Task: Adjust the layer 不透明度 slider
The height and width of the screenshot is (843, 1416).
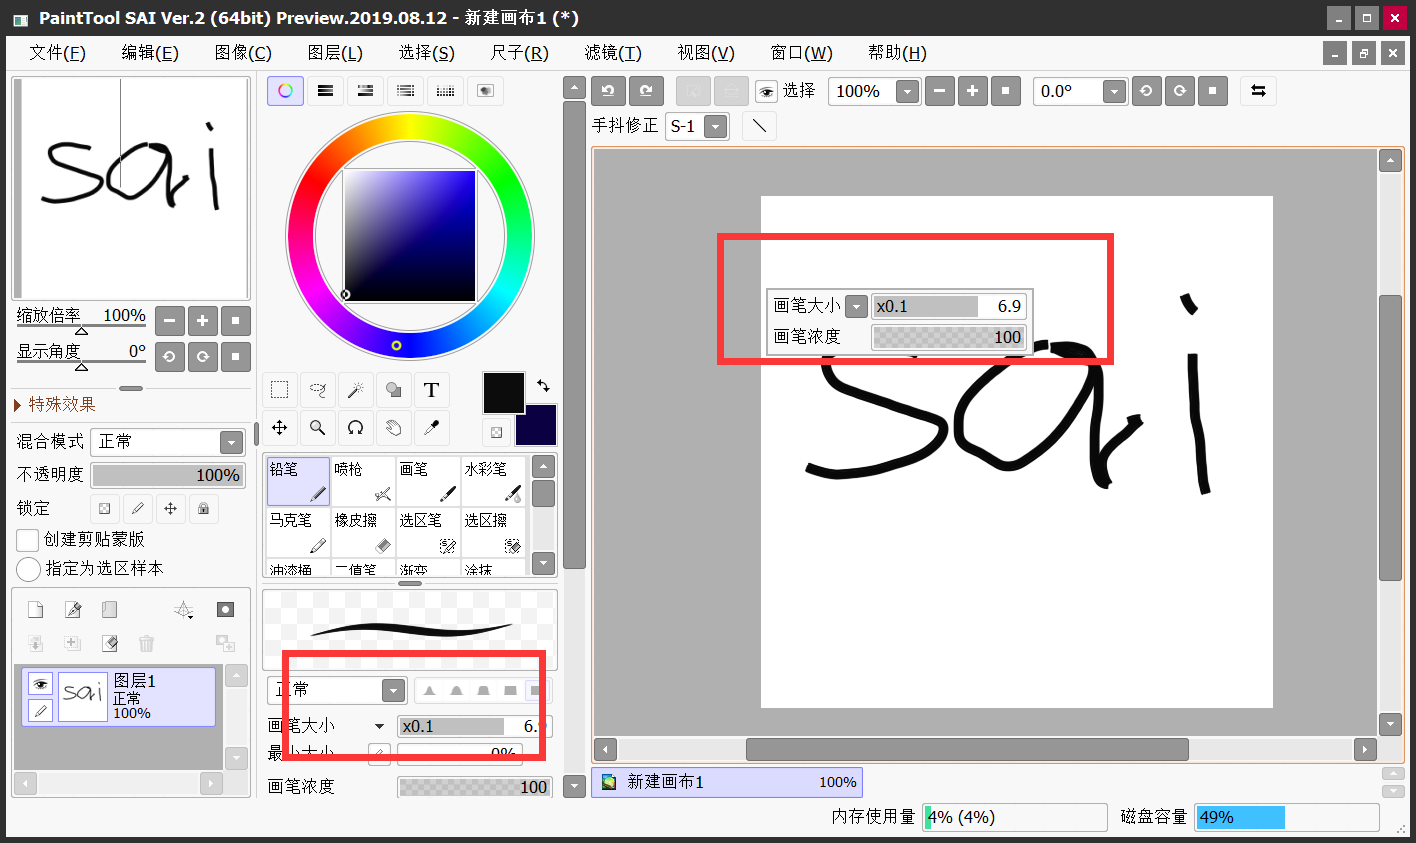Action: click(x=167, y=475)
